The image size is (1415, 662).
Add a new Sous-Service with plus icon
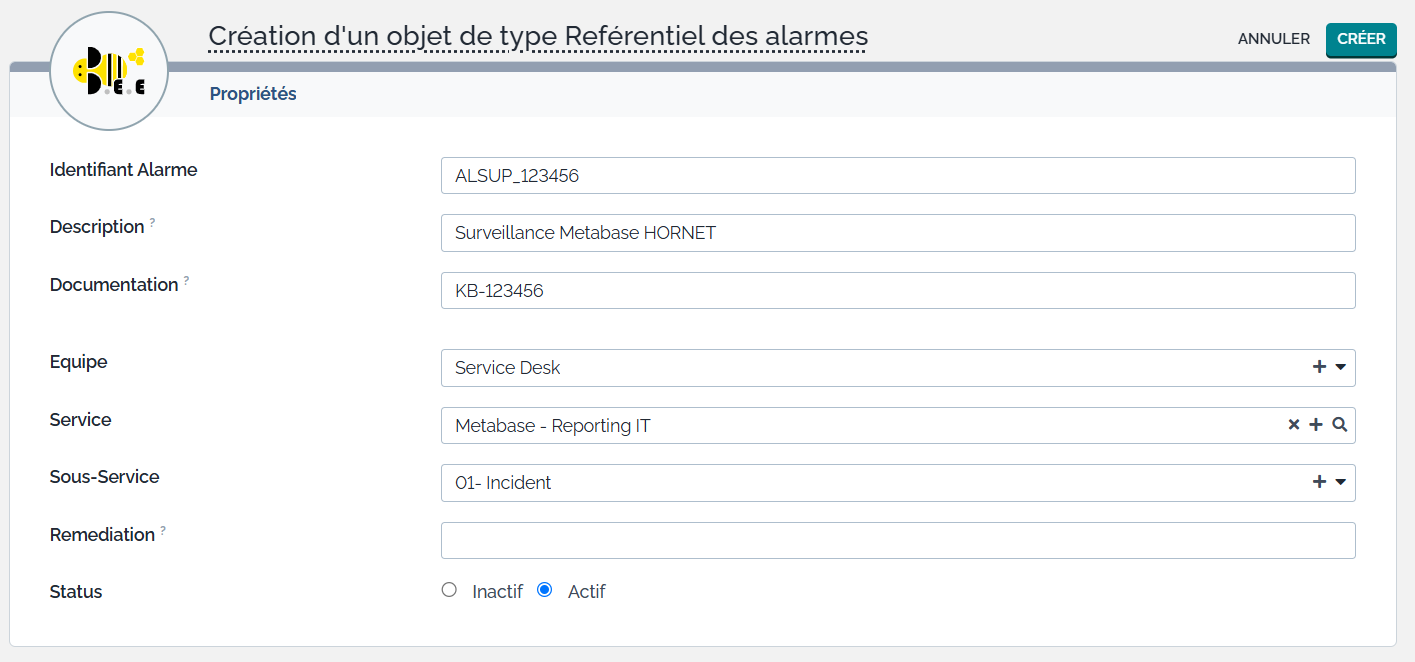click(x=1319, y=482)
